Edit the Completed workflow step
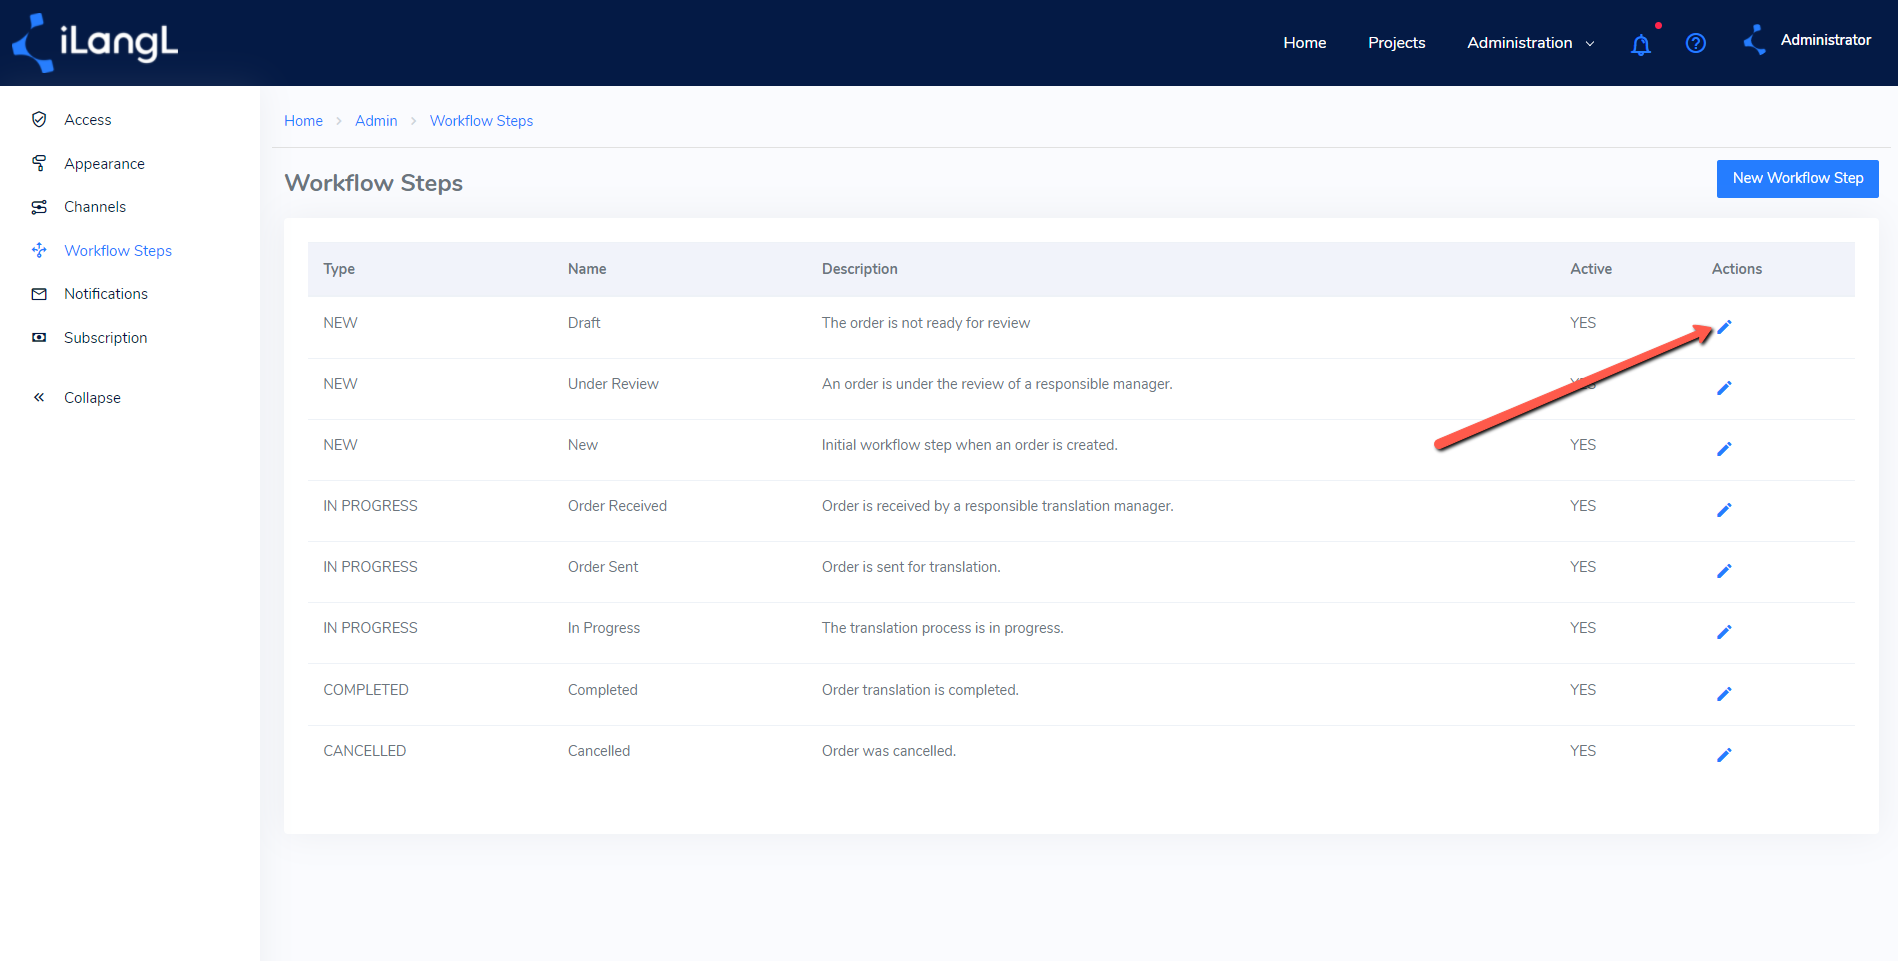Viewport: 1898px width, 961px height. (1724, 694)
